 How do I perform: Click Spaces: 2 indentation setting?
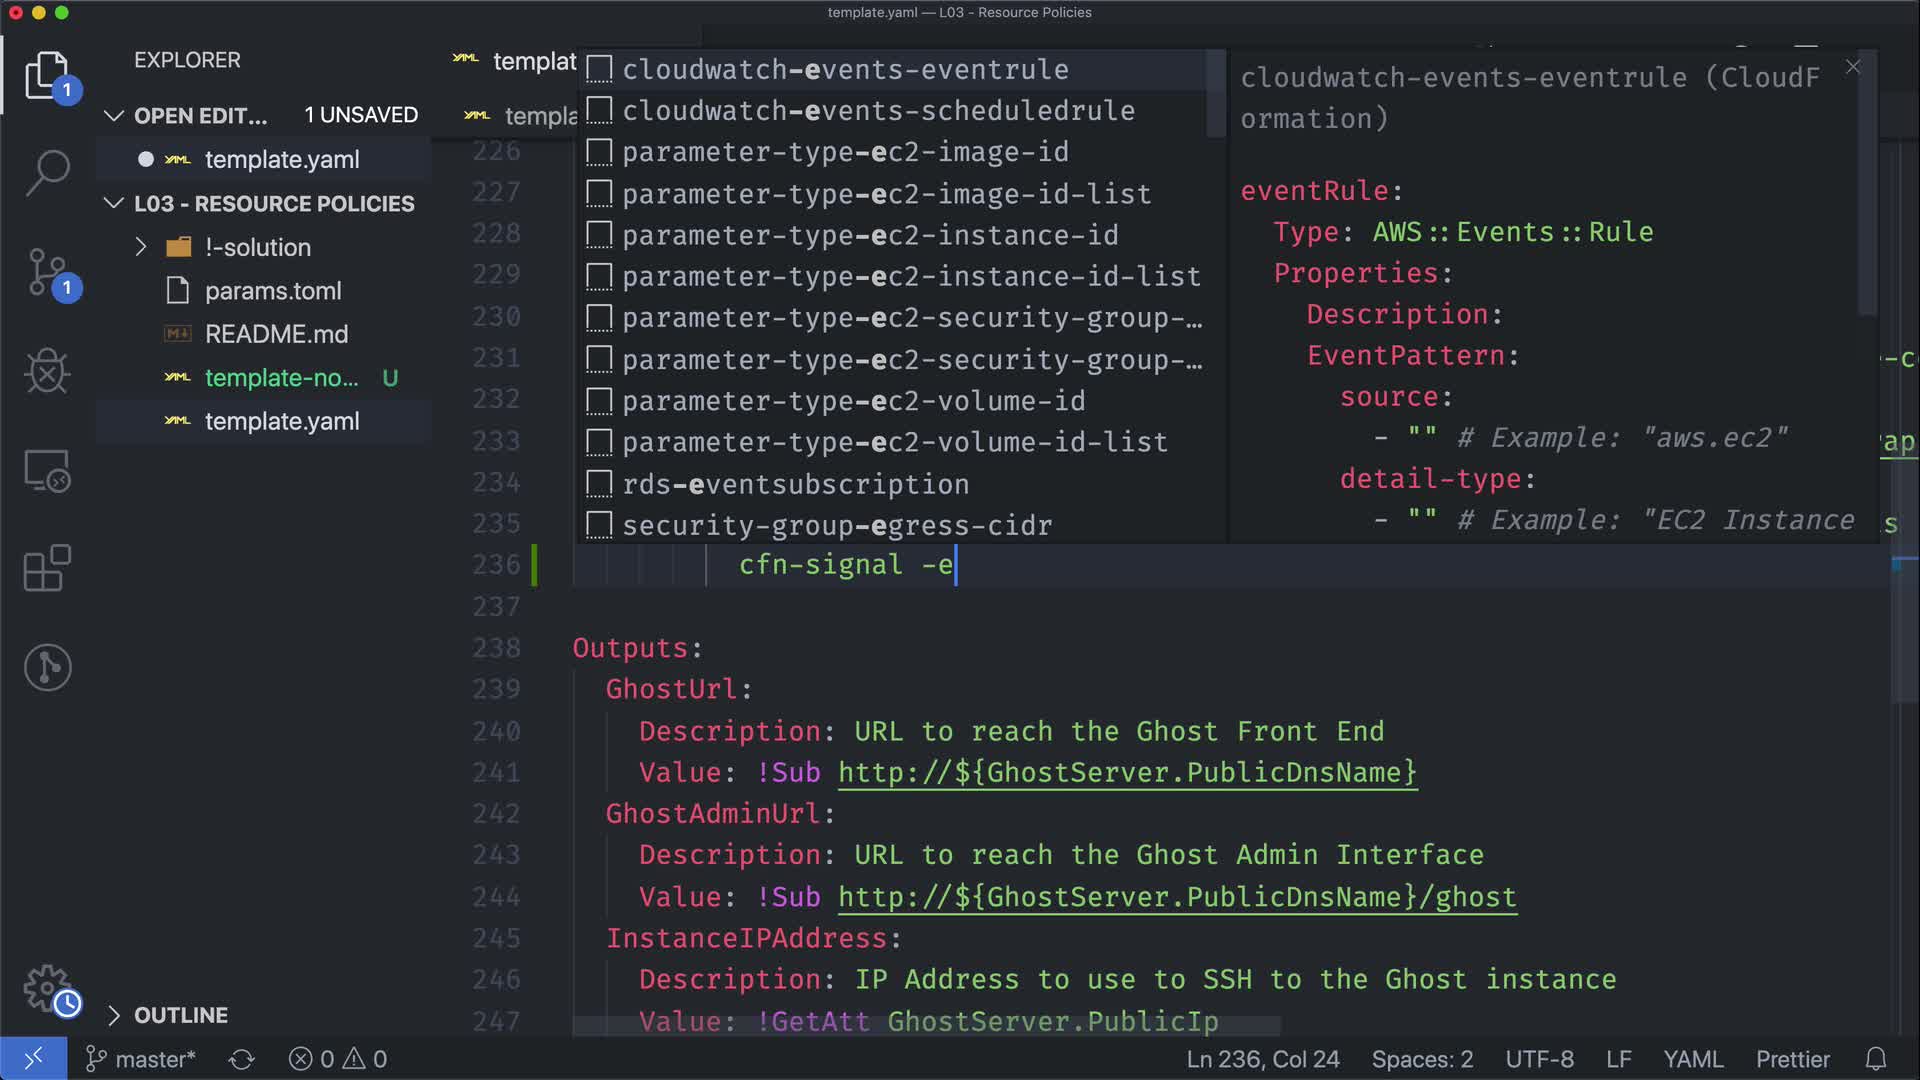click(1422, 1059)
